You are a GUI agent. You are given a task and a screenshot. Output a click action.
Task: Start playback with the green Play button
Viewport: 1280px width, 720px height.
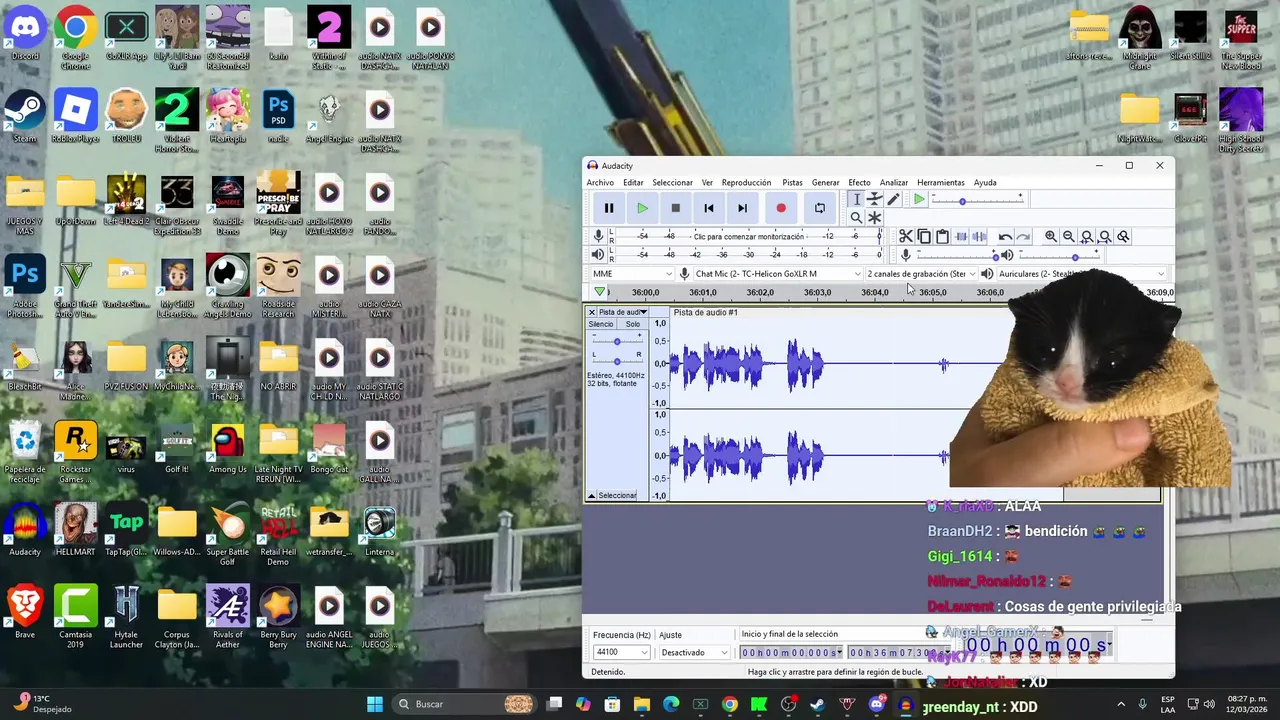[642, 208]
